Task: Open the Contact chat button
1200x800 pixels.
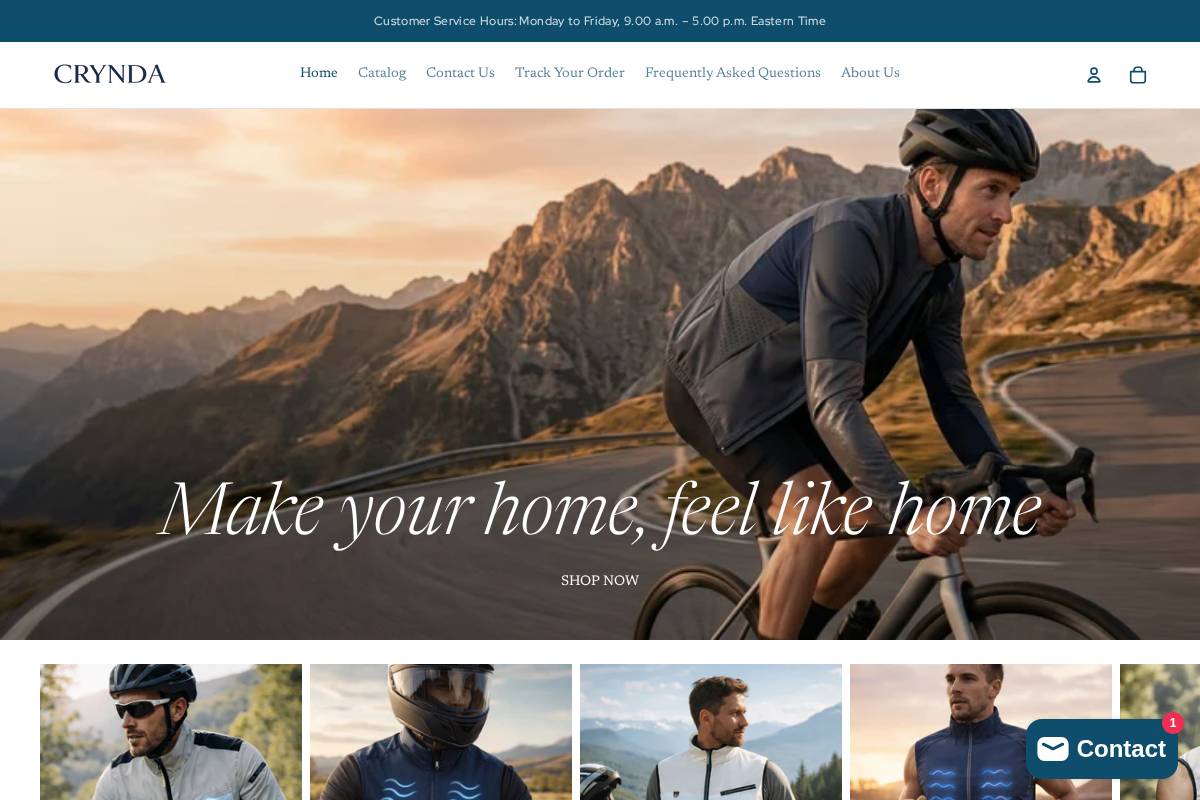Action: (1102, 749)
